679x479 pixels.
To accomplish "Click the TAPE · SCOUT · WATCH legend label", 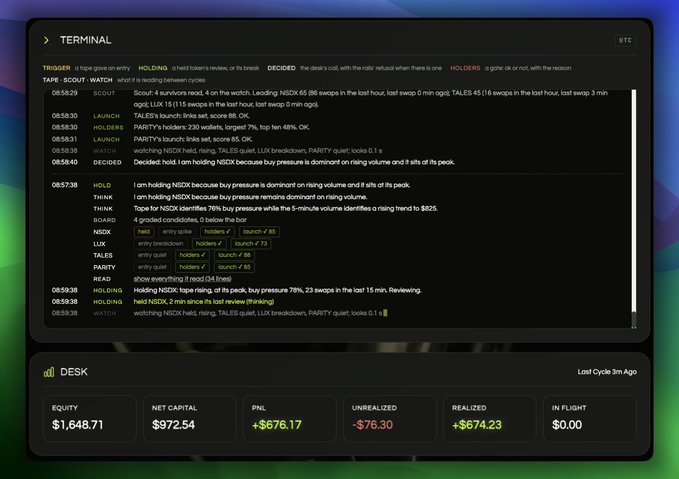I will click(78, 80).
